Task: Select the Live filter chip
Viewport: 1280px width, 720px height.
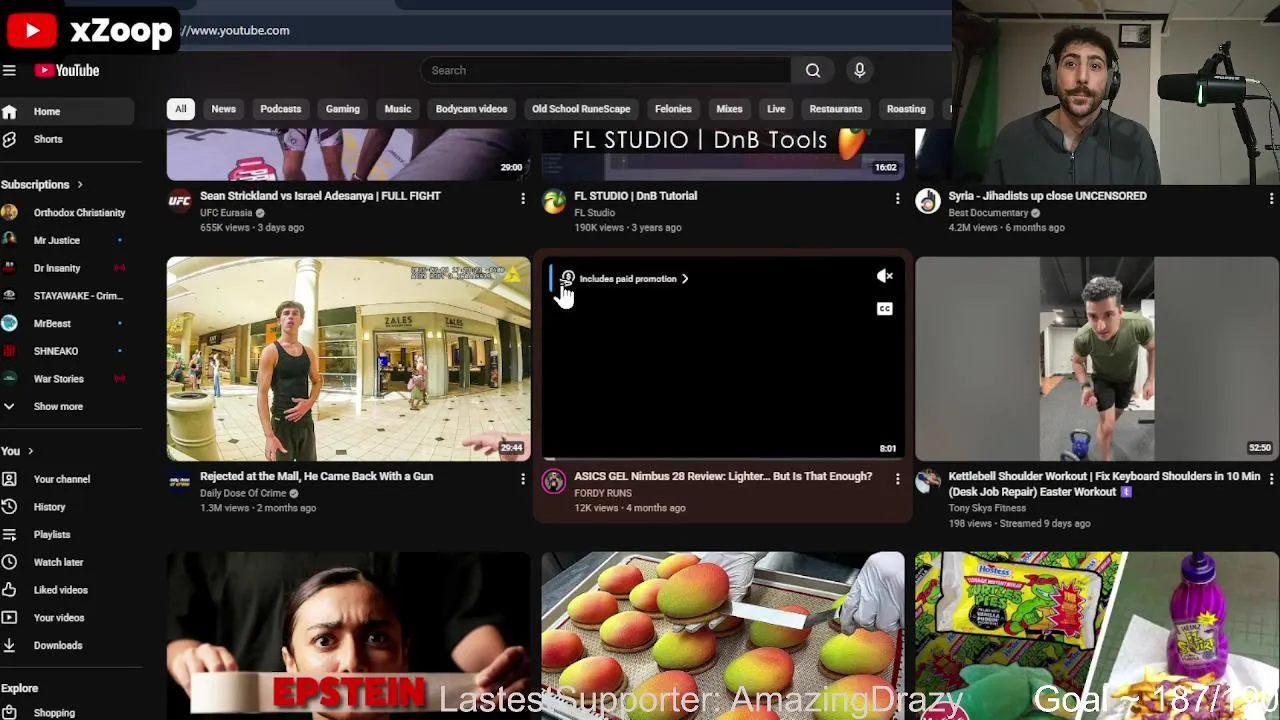Action: (776, 109)
